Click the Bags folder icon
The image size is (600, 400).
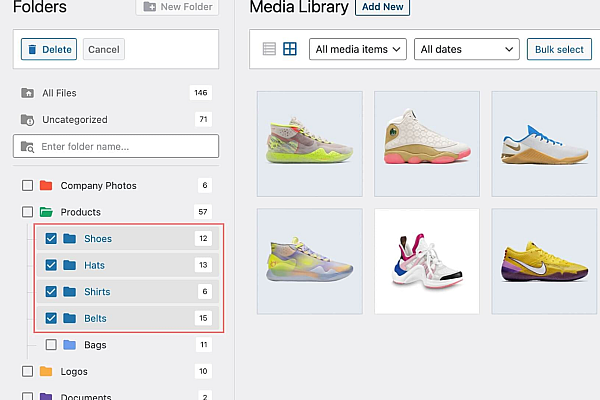click(69, 345)
